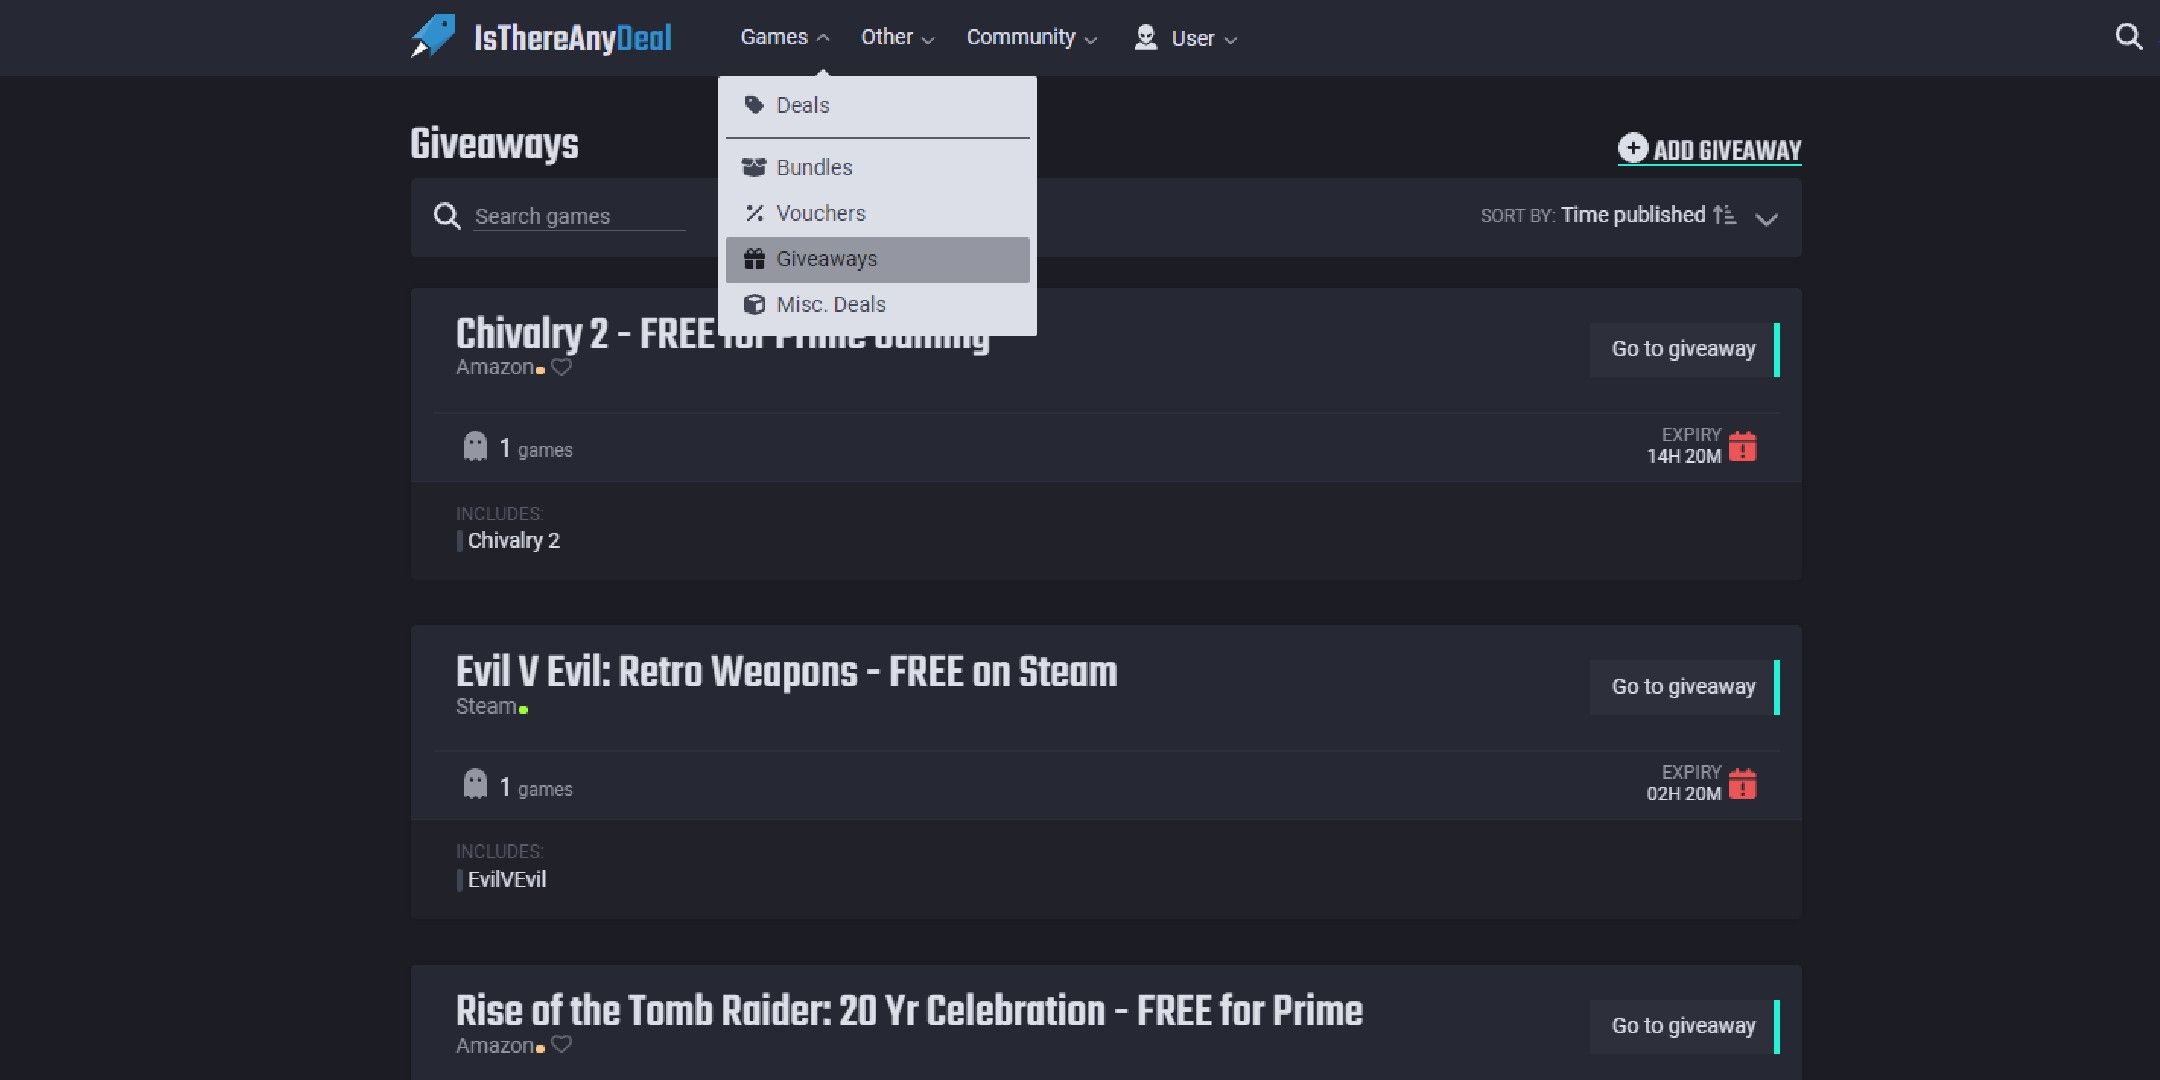This screenshot has width=2160, height=1080.
Task: Click the Time published sort label
Action: click(x=1633, y=215)
